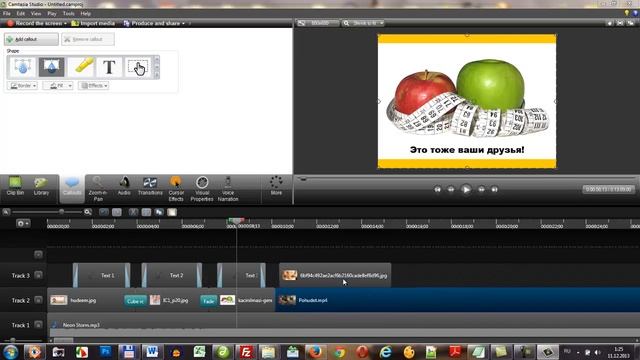The width and height of the screenshot is (640, 360).
Task: Click the Split tool on timeline toolbar
Action: pyautogui.click(x=146, y=212)
